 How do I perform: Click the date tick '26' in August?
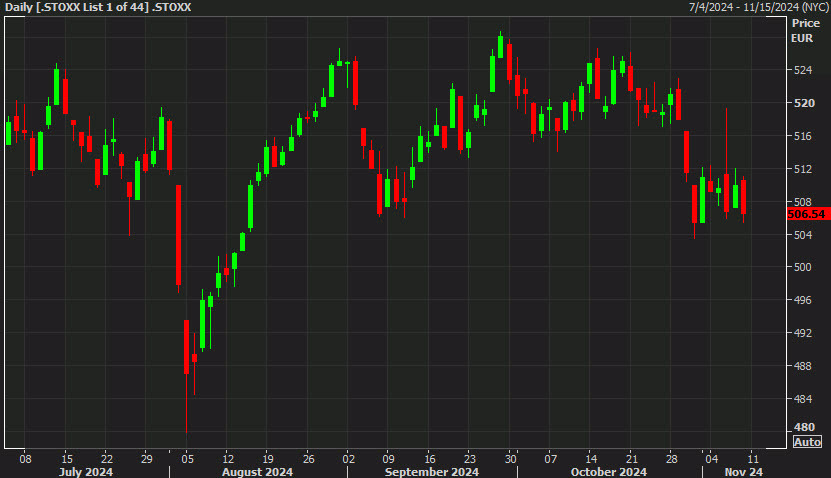pyautogui.click(x=308, y=459)
